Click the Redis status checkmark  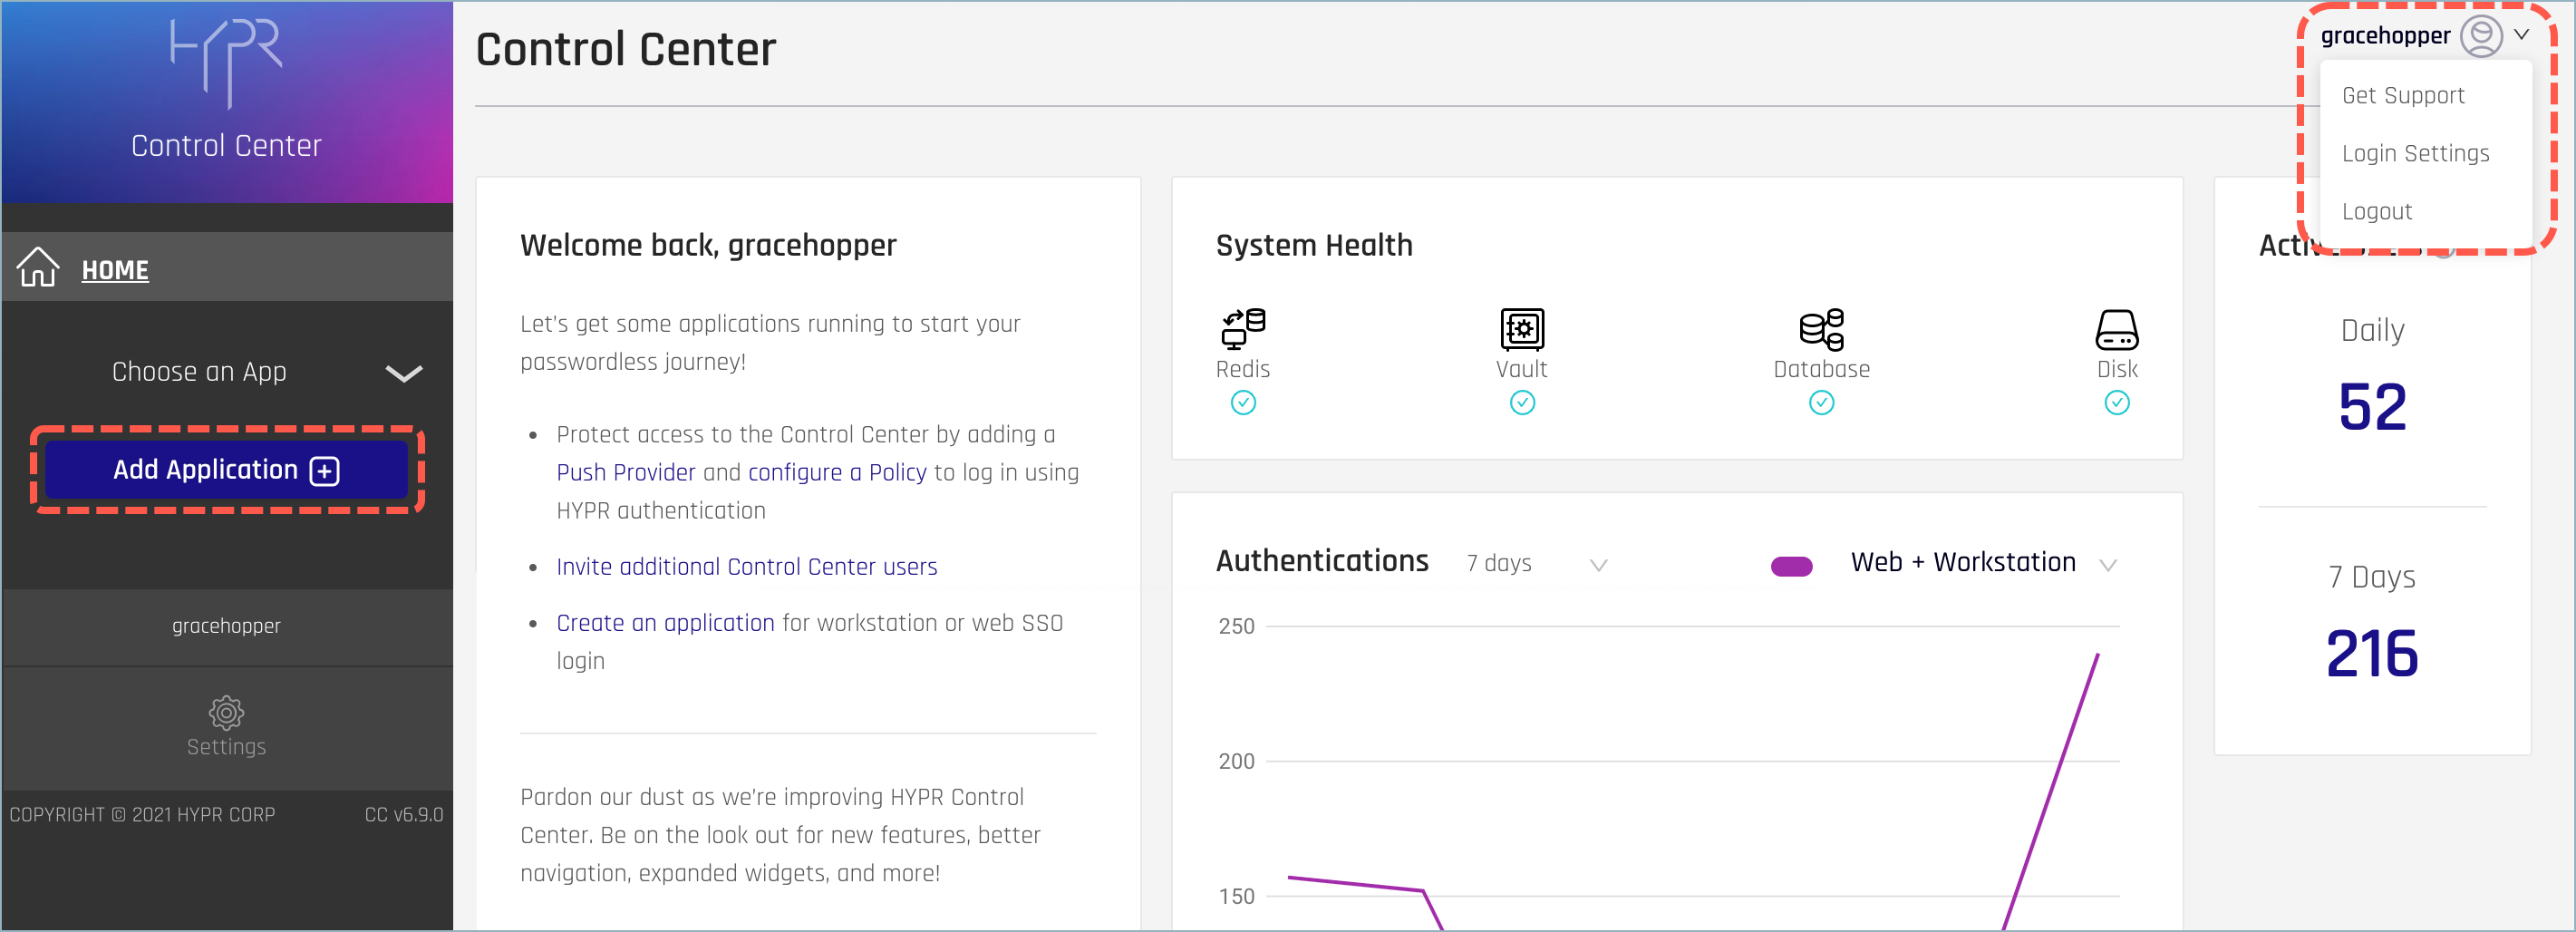(1243, 403)
